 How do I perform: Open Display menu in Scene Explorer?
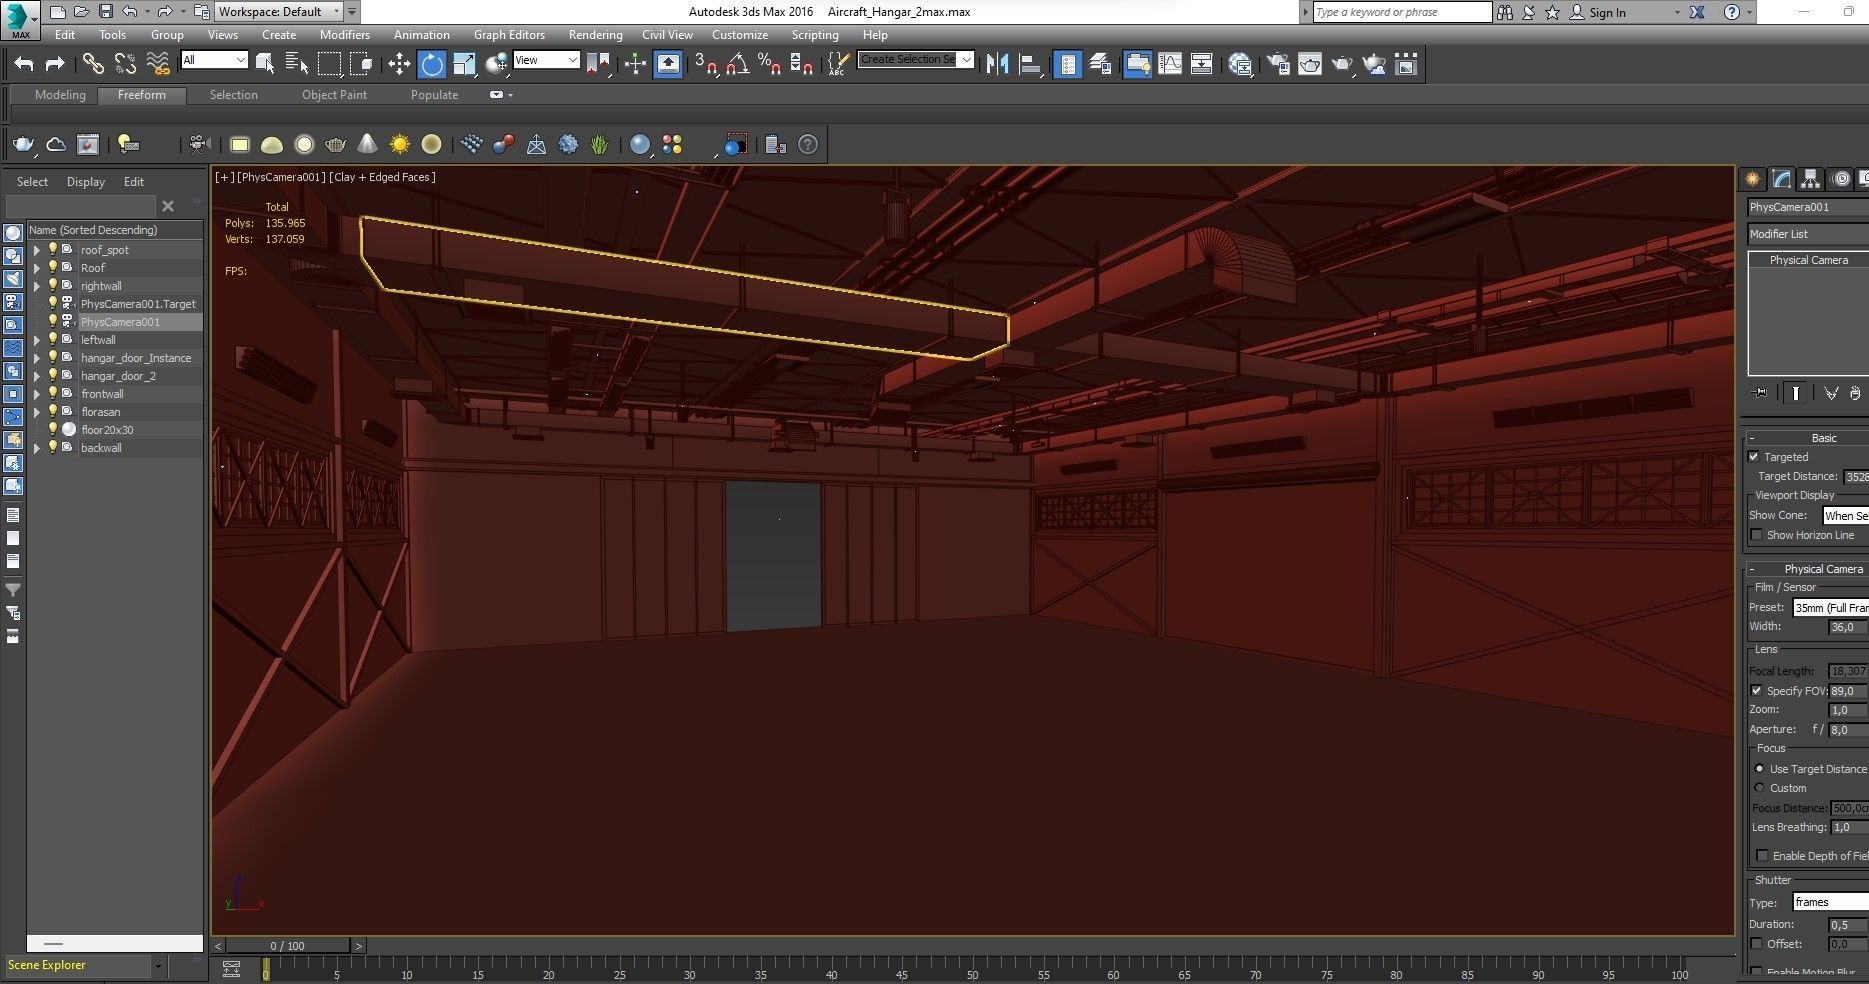tap(86, 182)
